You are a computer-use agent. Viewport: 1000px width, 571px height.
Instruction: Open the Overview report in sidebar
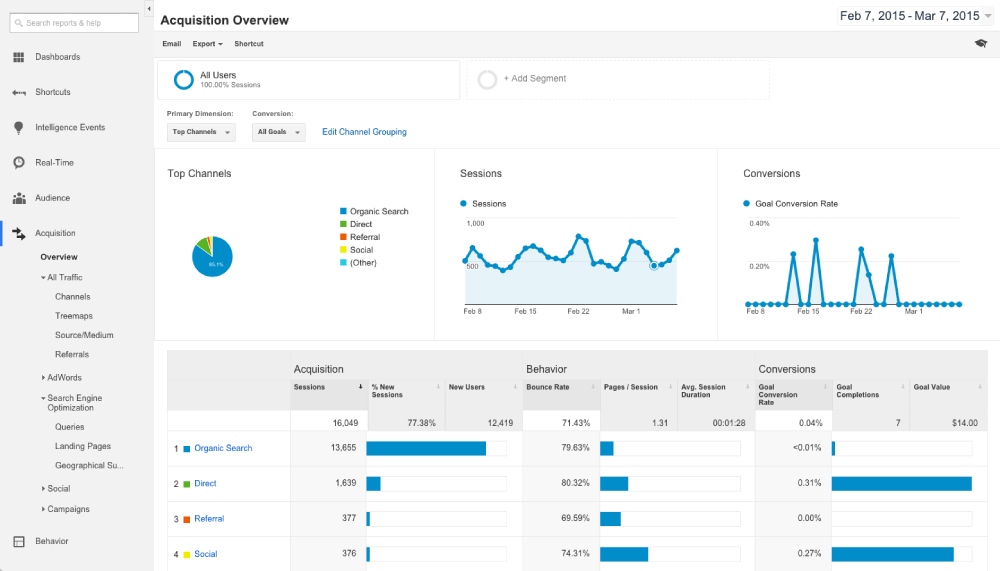click(59, 257)
